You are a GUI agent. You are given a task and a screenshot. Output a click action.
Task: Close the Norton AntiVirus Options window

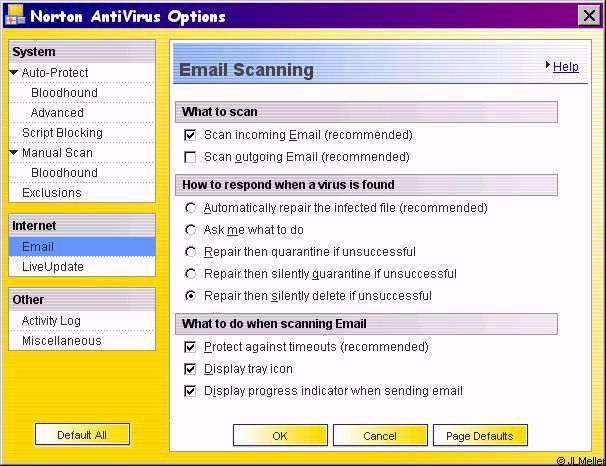589,16
